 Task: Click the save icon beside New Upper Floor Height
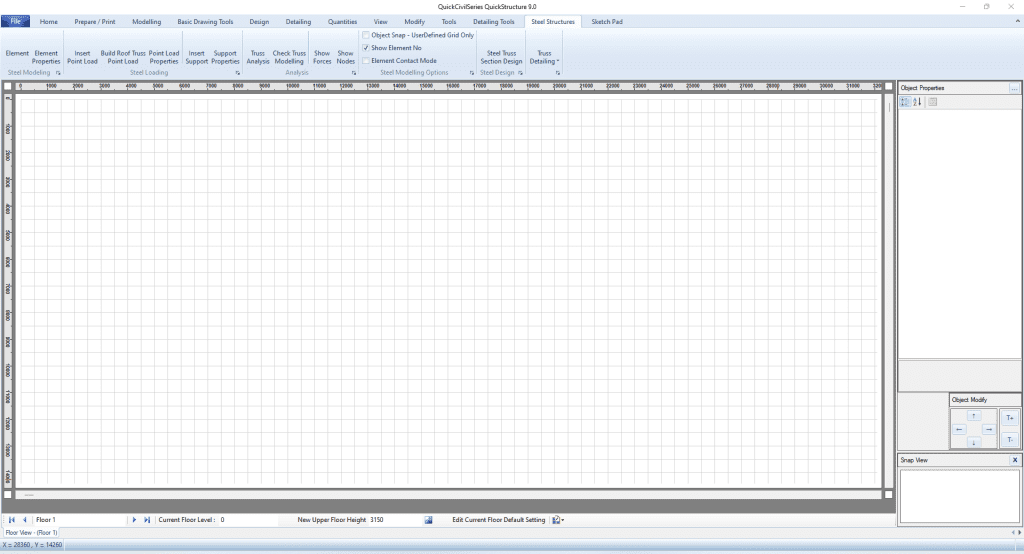point(428,520)
